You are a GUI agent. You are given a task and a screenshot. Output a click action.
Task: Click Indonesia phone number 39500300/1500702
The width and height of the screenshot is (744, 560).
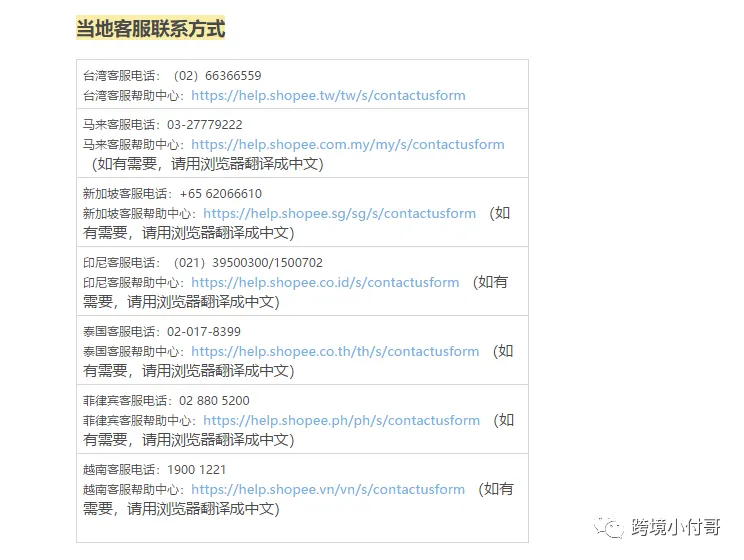tap(267, 263)
